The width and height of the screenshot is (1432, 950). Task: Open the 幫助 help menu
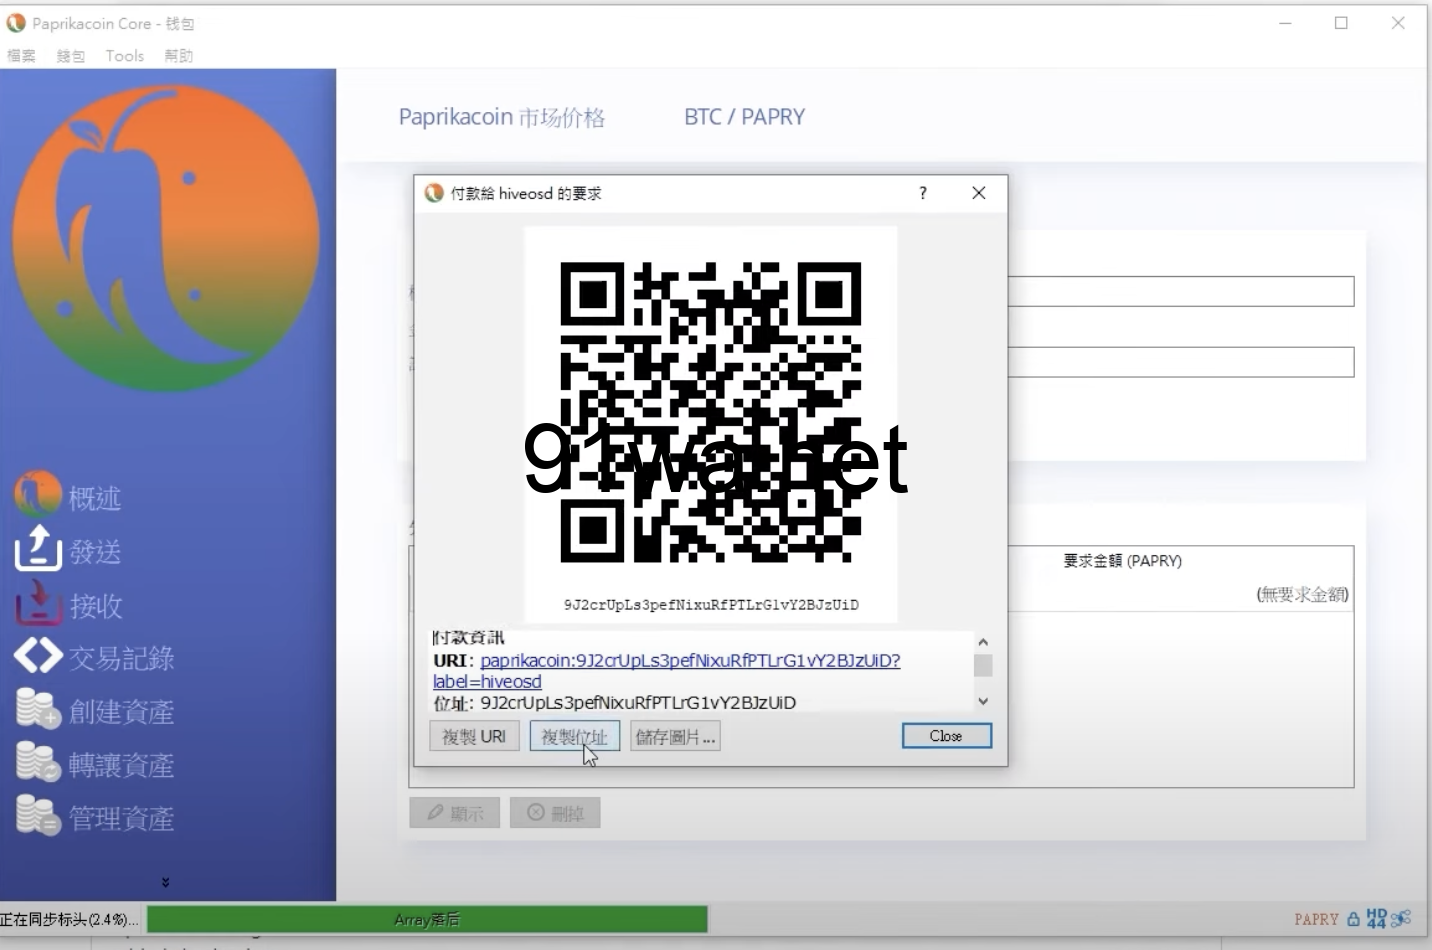179,56
